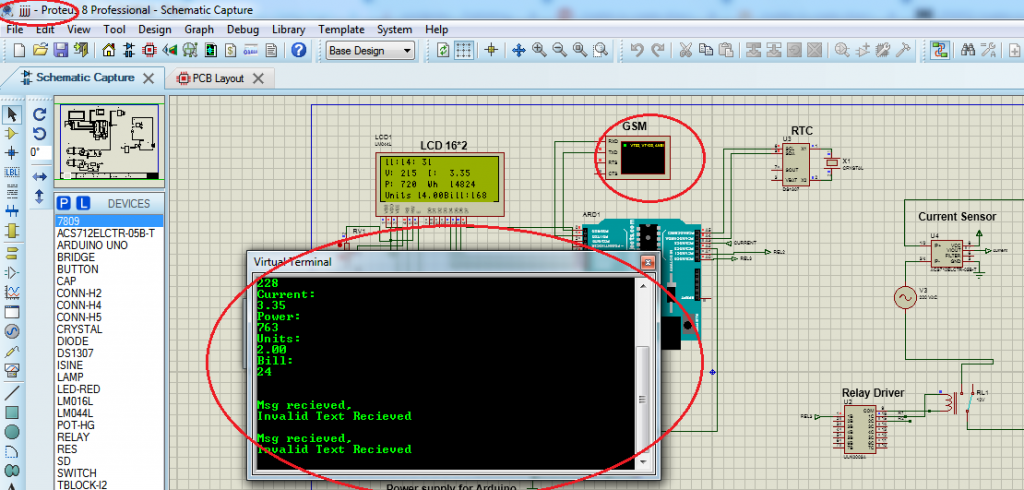Image resolution: width=1024 pixels, height=490 pixels.
Task: Open the Tool menu
Action: (114, 29)
